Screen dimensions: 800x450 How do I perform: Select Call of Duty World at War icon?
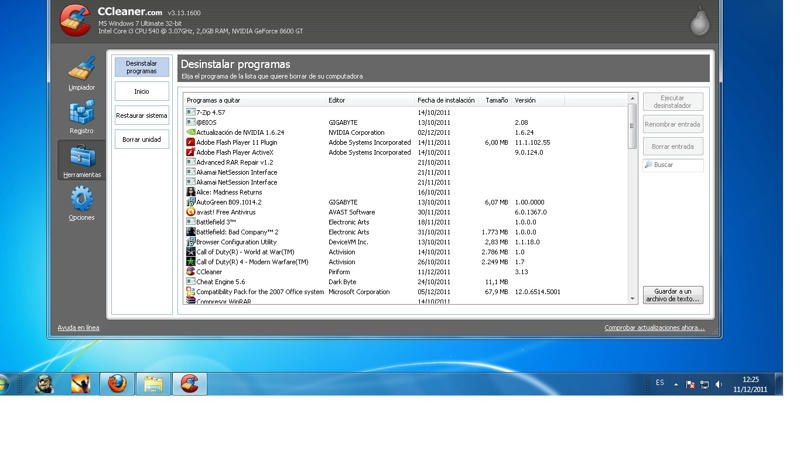point(190,252)
